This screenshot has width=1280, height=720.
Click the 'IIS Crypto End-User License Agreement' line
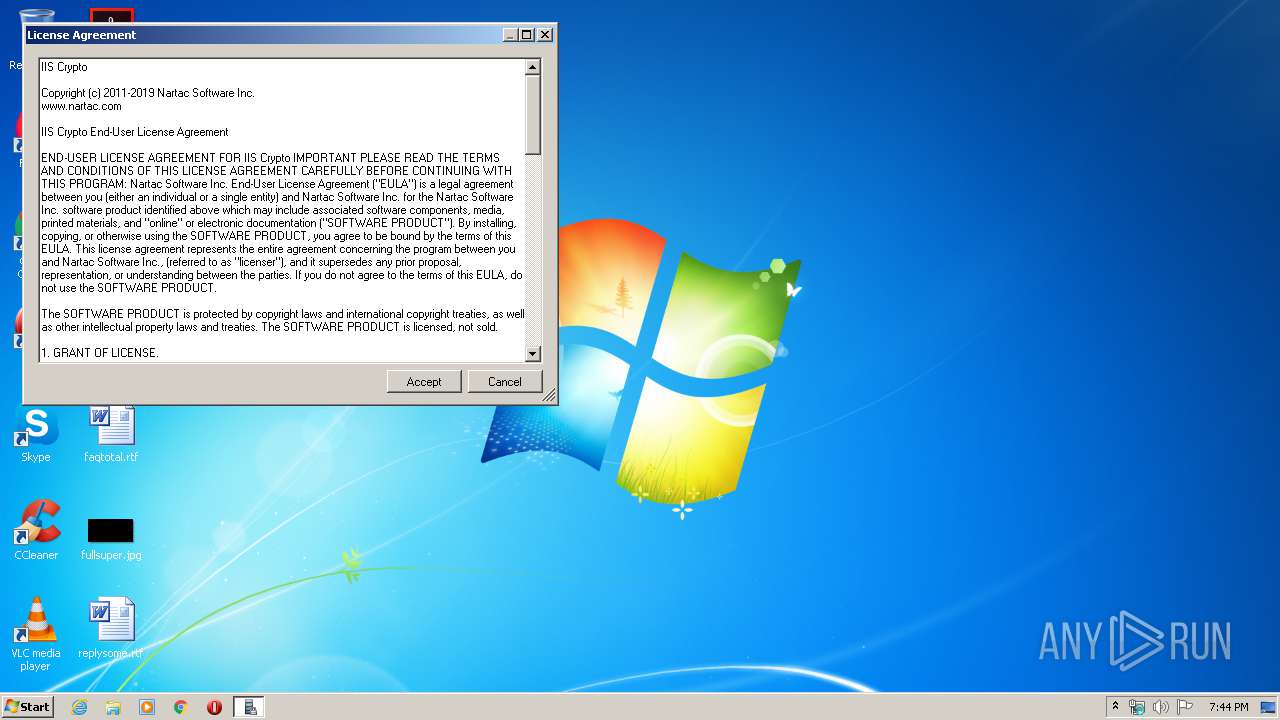click(x=135, y=132)
